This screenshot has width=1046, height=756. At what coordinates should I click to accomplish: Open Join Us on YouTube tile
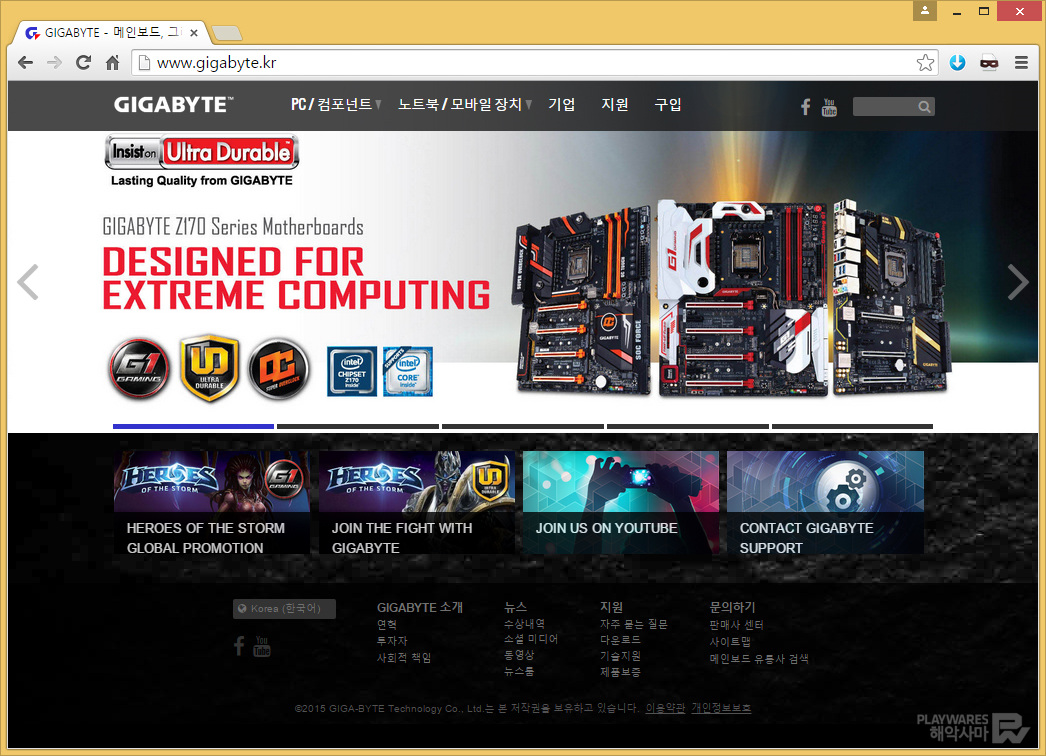pos(621,502)
